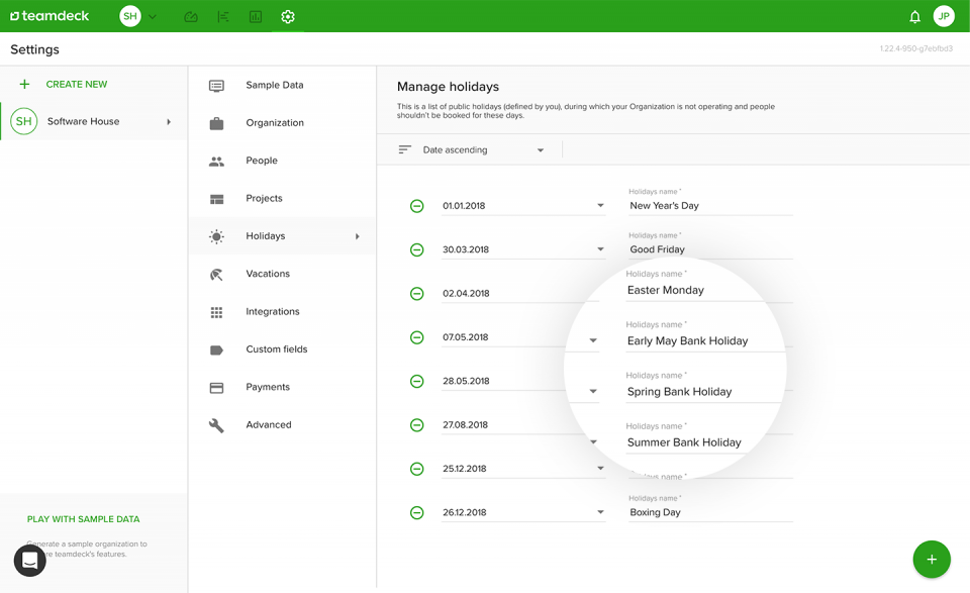
Task: Click minus icon beside Boxing Day
Action: tap(417, 513)
